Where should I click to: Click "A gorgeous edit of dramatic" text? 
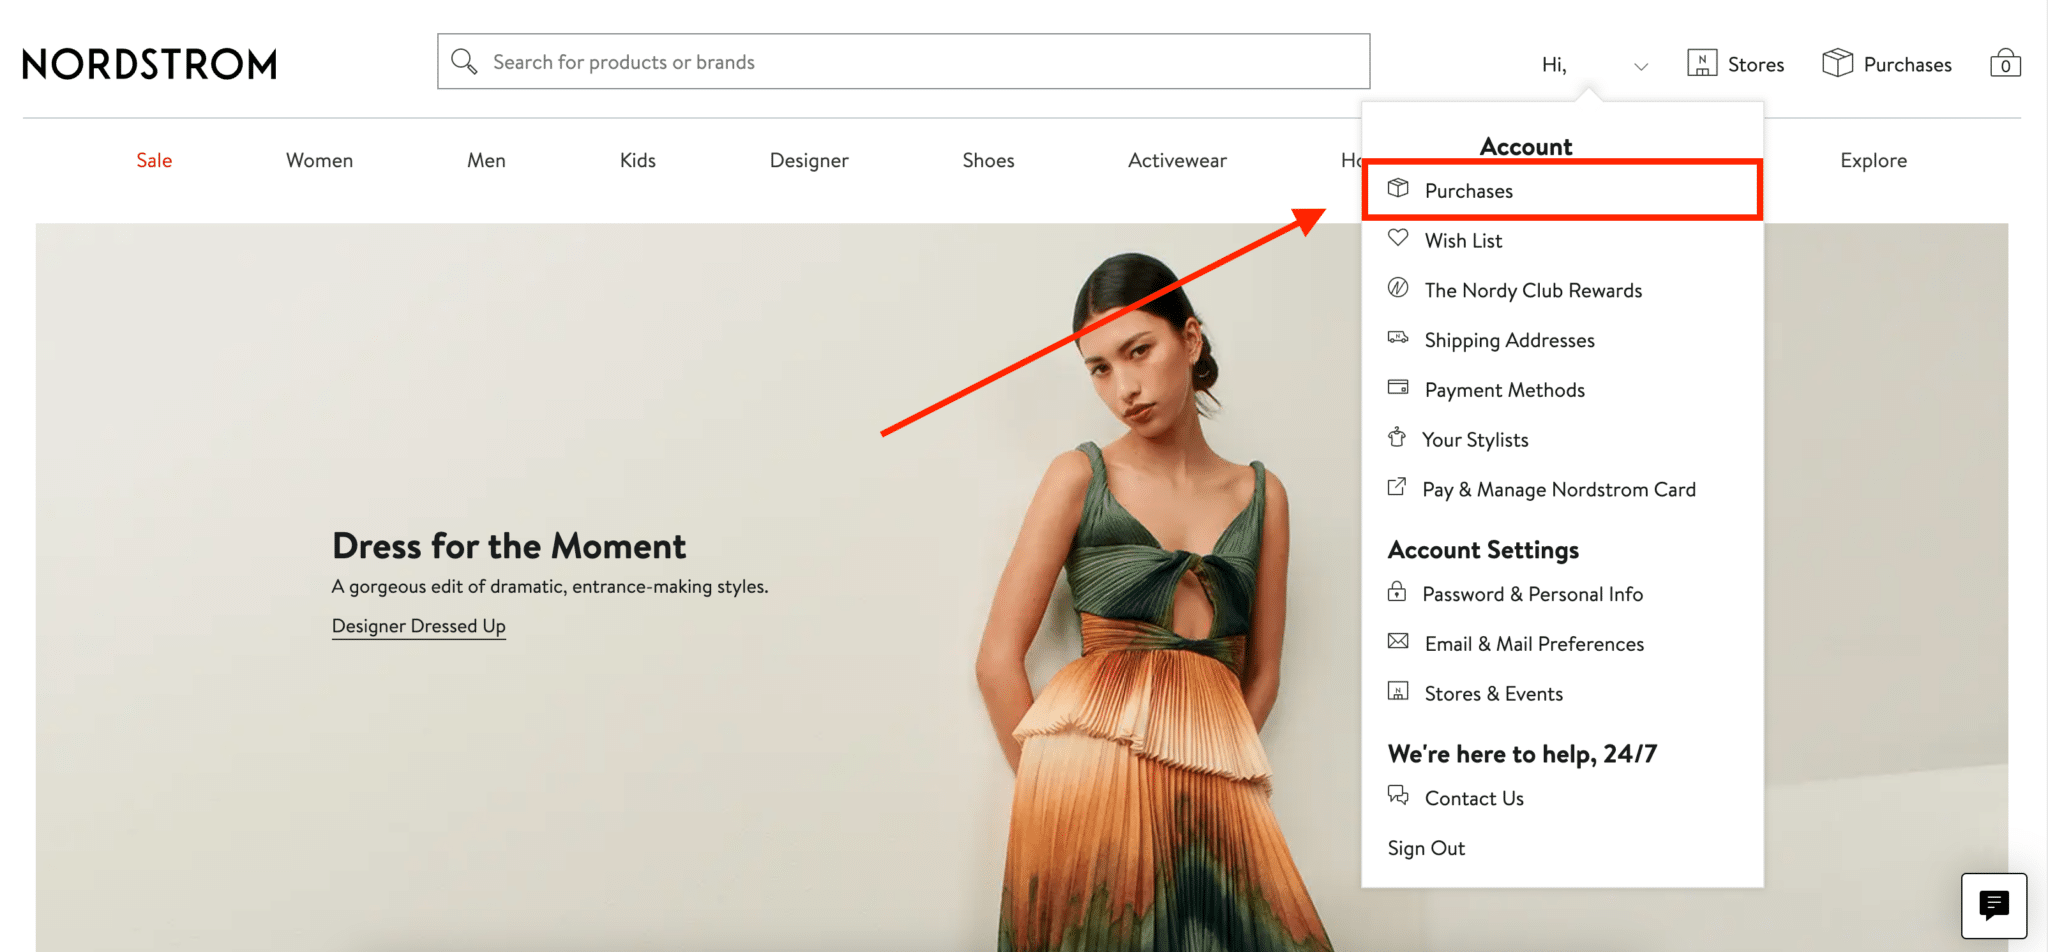(550, 587)
